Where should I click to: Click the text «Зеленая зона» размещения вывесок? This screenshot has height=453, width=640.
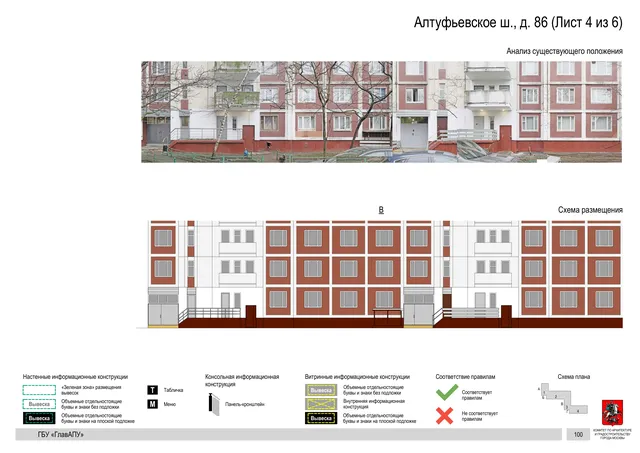pyautogui.click(x=91, y=390)
